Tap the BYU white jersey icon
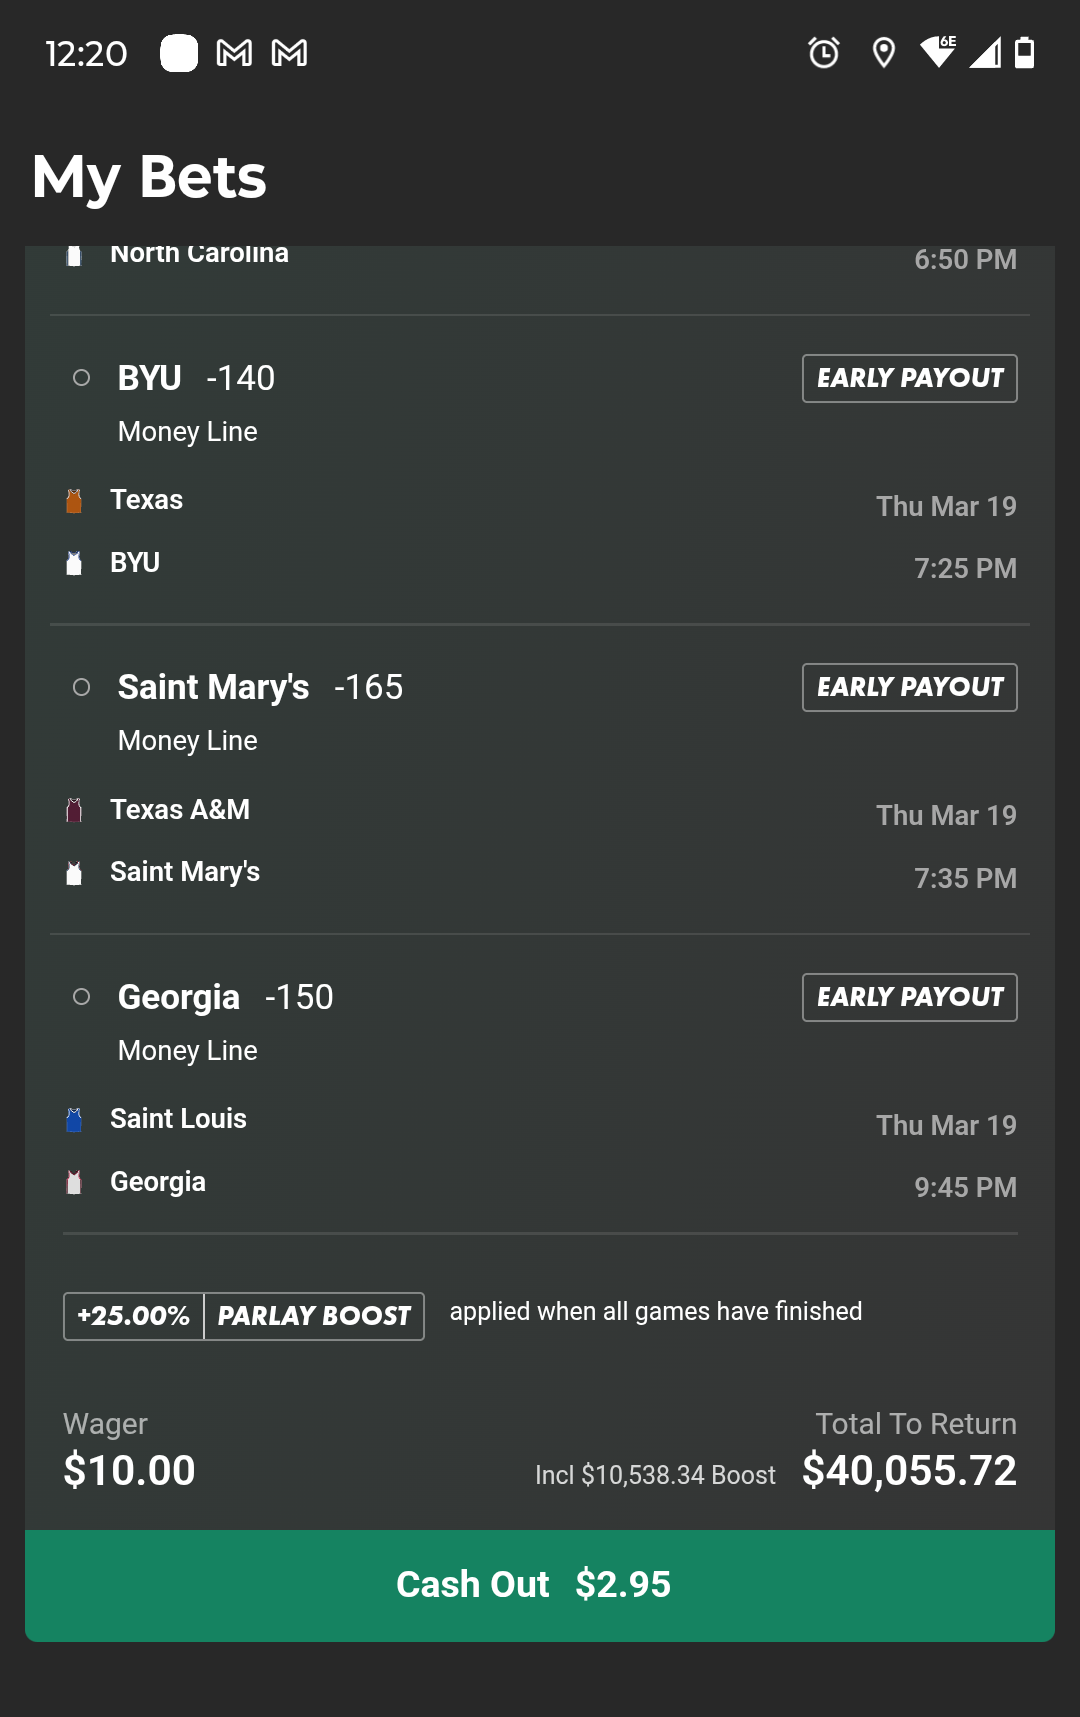This screenshot has width=1080, height=1717. click(74, 563)
